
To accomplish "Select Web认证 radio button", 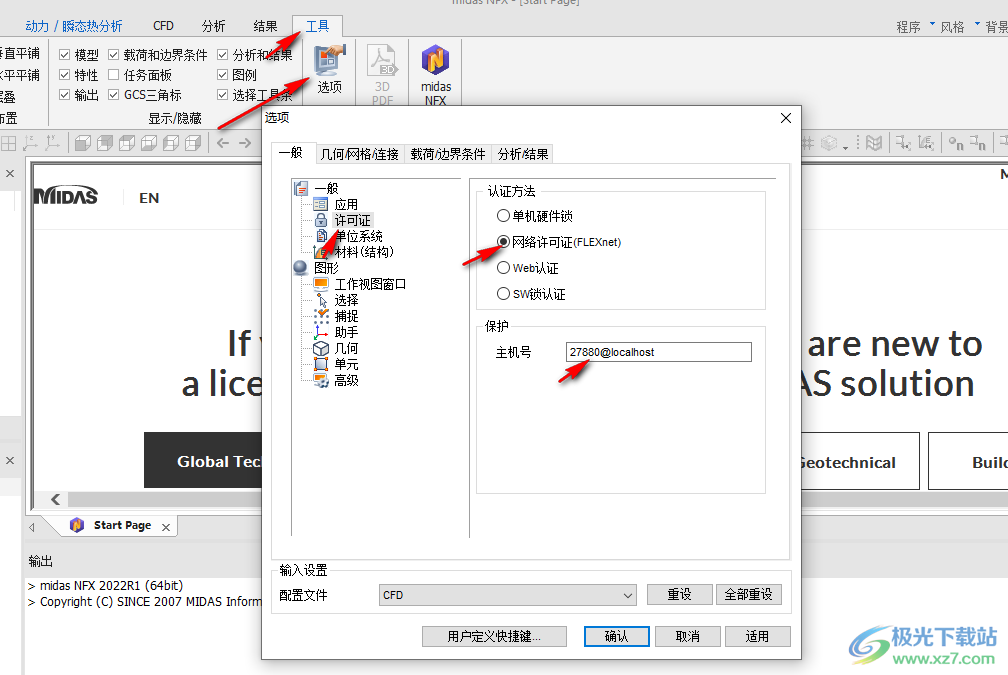I will [503, 267].
